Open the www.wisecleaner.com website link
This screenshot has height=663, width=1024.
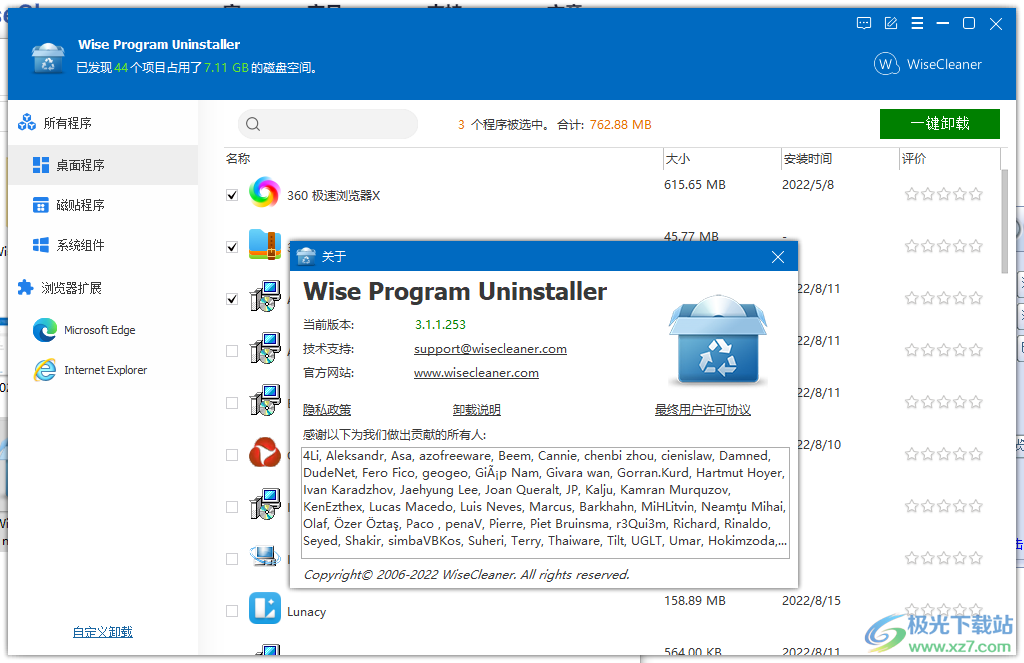[x=475, y=373]
